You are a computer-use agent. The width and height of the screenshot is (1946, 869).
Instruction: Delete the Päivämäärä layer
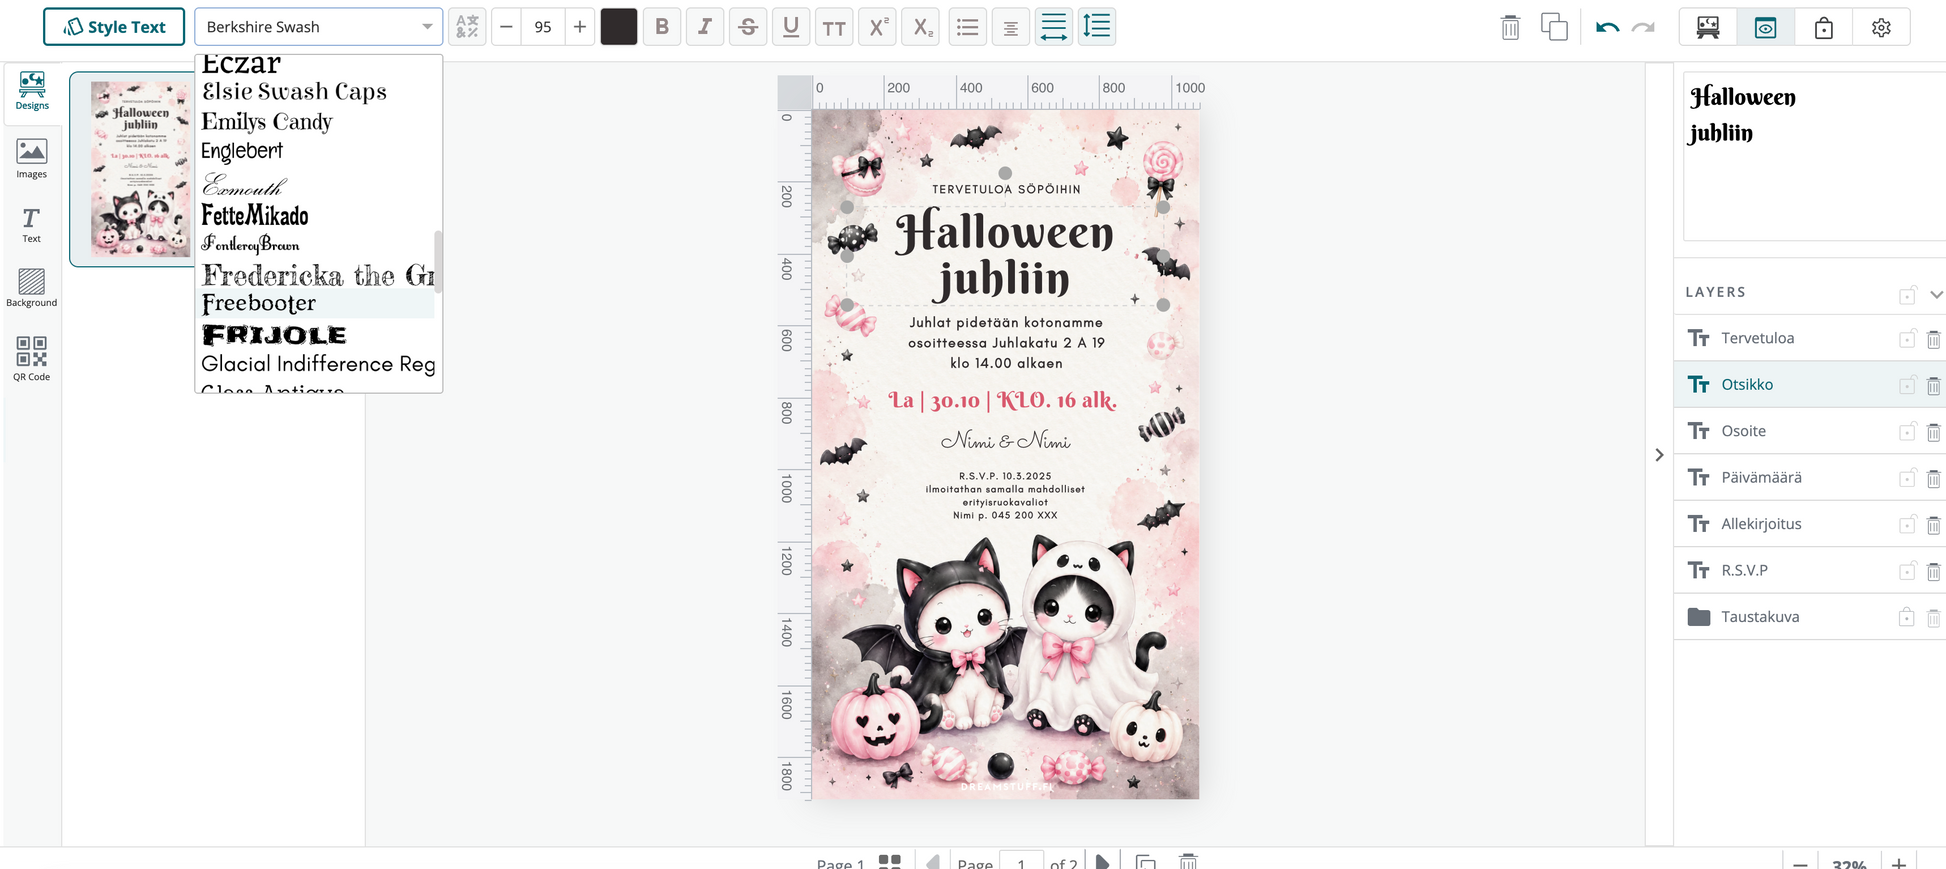pos(1933,478)
